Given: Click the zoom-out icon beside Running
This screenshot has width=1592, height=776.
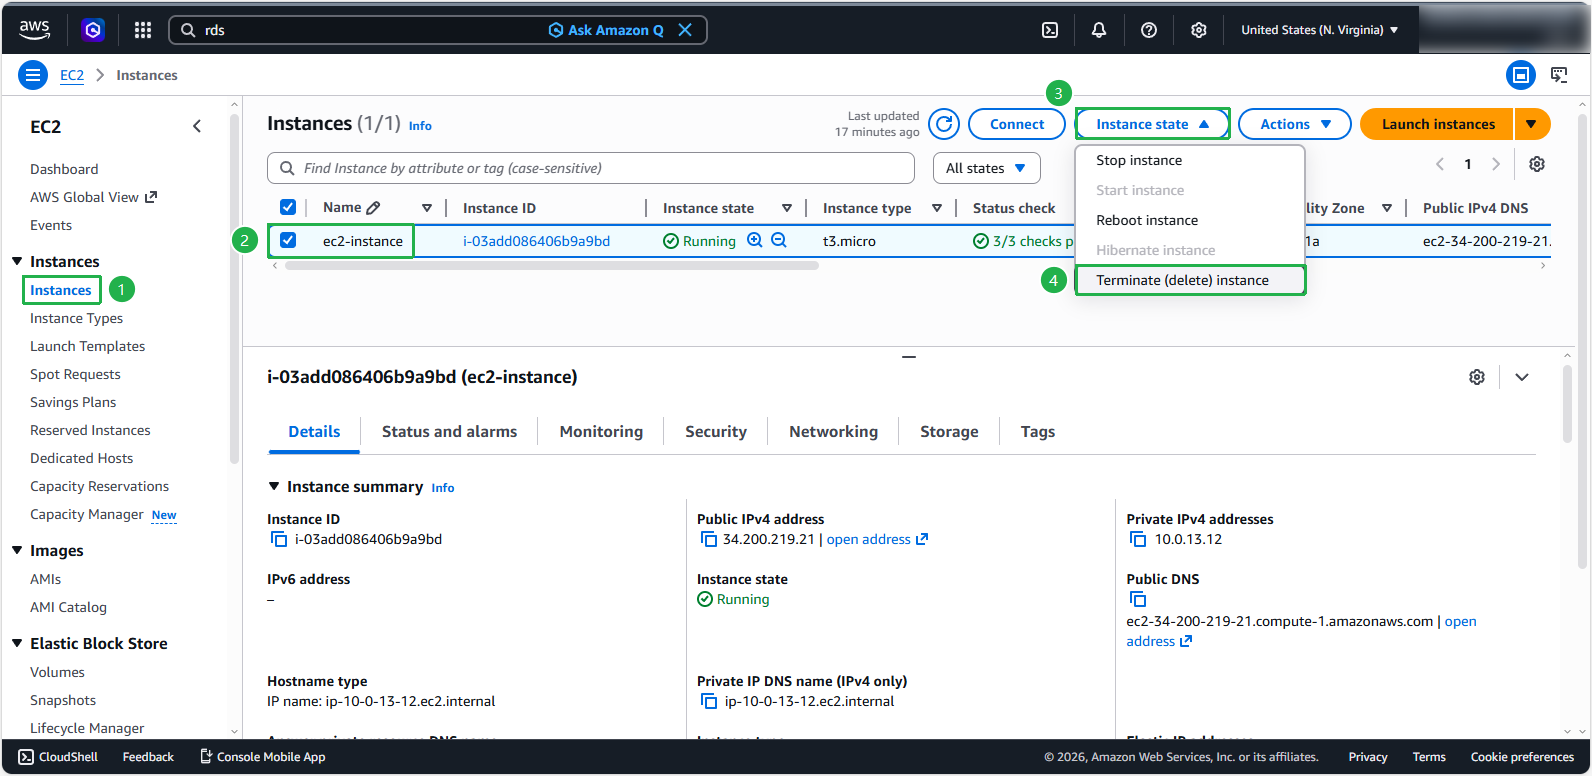Looking at the screenshot, I should point(779,240).
